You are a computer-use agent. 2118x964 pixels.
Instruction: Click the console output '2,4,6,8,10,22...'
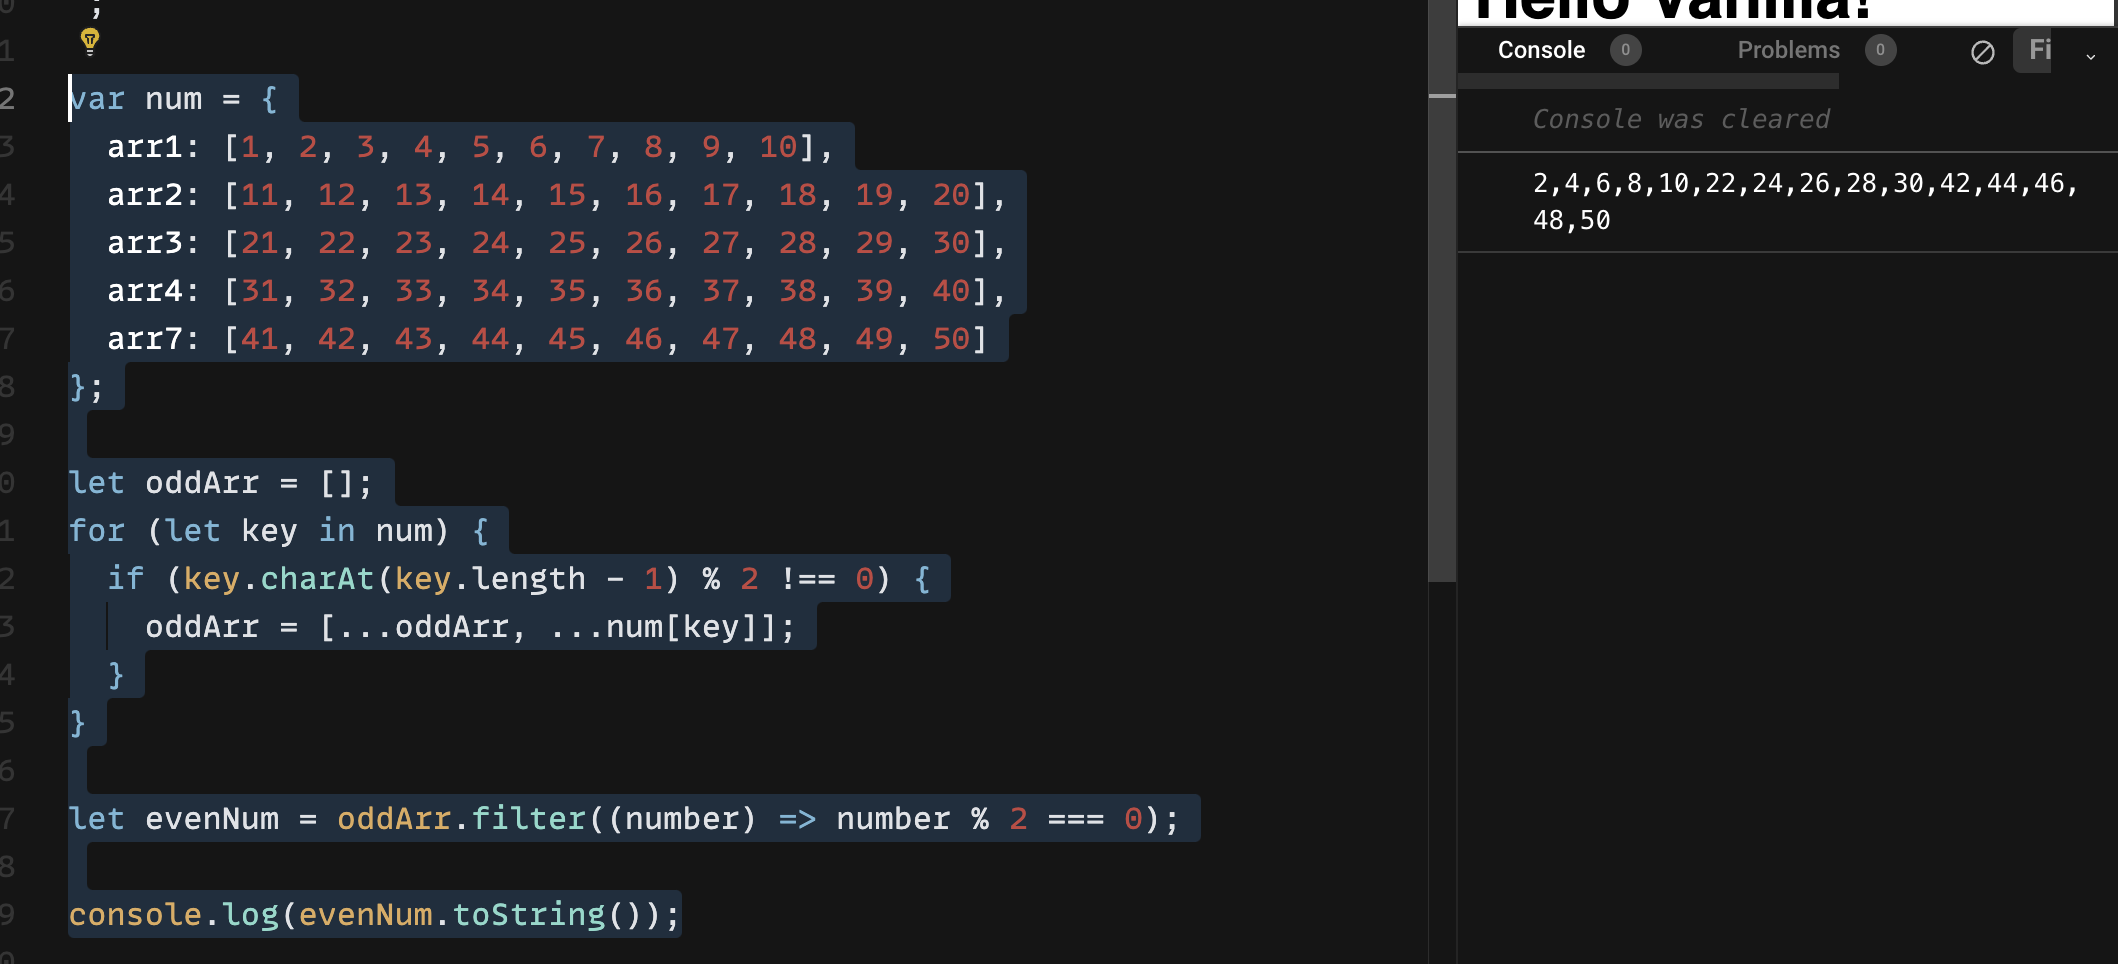tap(1805, 202)
